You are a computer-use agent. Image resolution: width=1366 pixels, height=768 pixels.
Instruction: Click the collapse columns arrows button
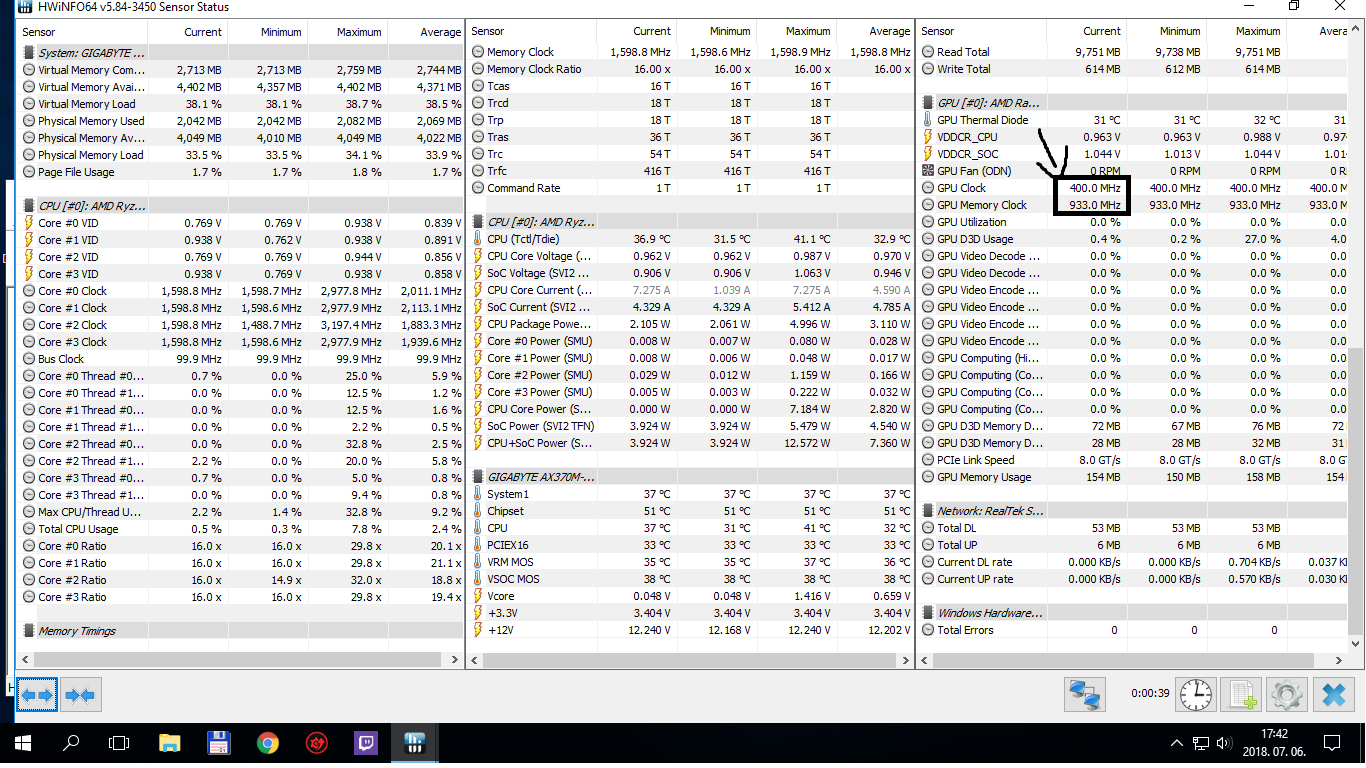point(80,693)
